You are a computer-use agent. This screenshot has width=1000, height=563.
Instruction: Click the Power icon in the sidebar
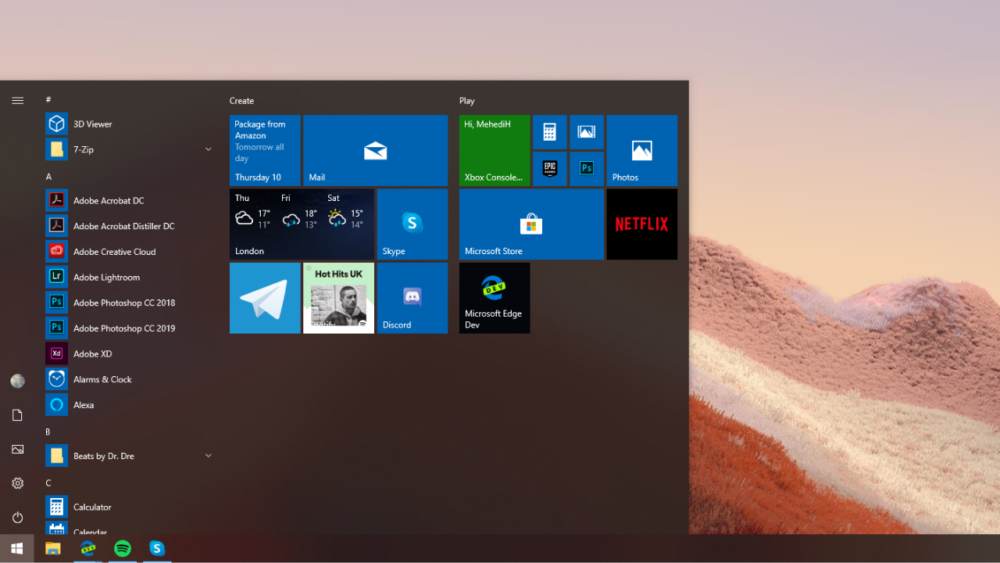(17, 517)
